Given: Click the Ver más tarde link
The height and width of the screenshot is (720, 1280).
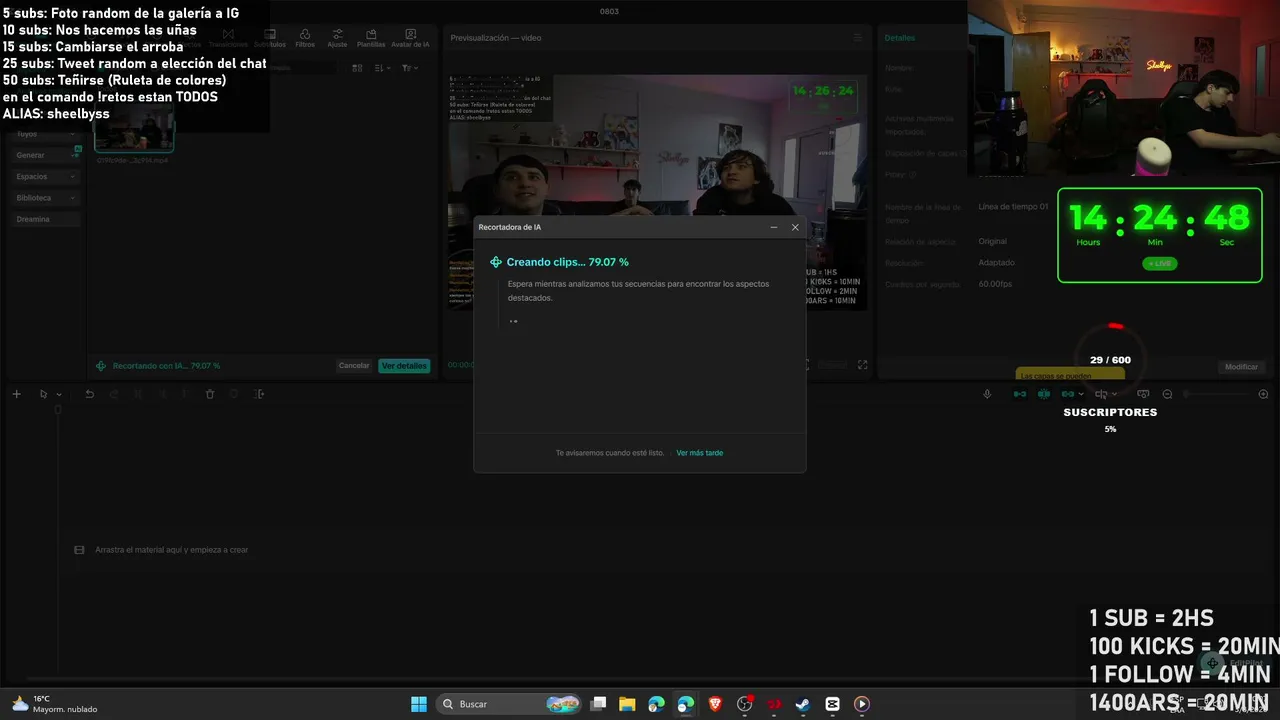Looking at the screenshot, I should [699, 453].
